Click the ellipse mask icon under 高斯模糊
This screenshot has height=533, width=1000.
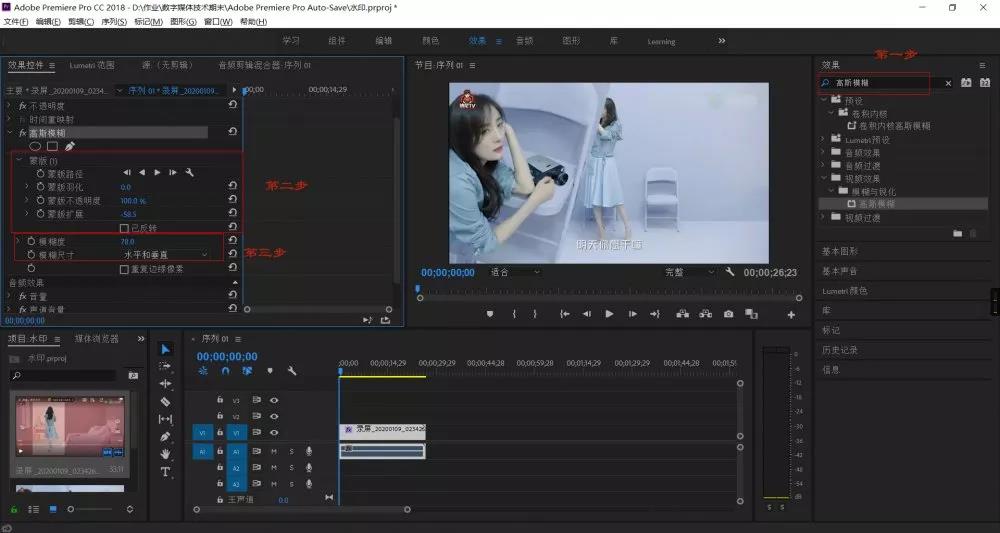click(35, 147)
